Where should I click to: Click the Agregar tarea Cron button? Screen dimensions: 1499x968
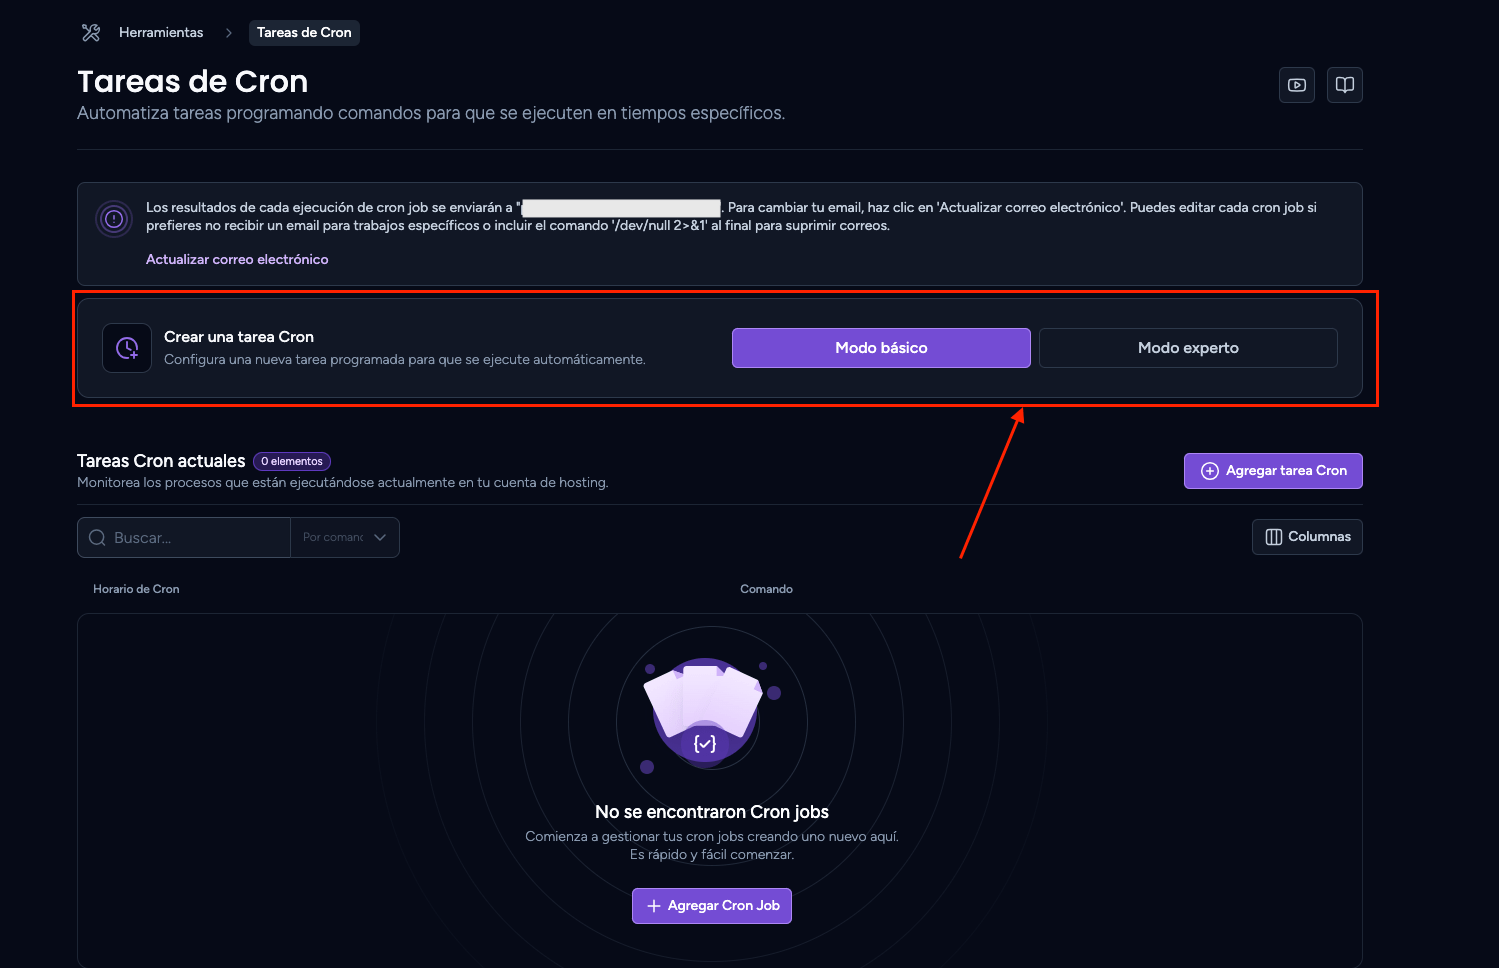[x=1273, y=471]
